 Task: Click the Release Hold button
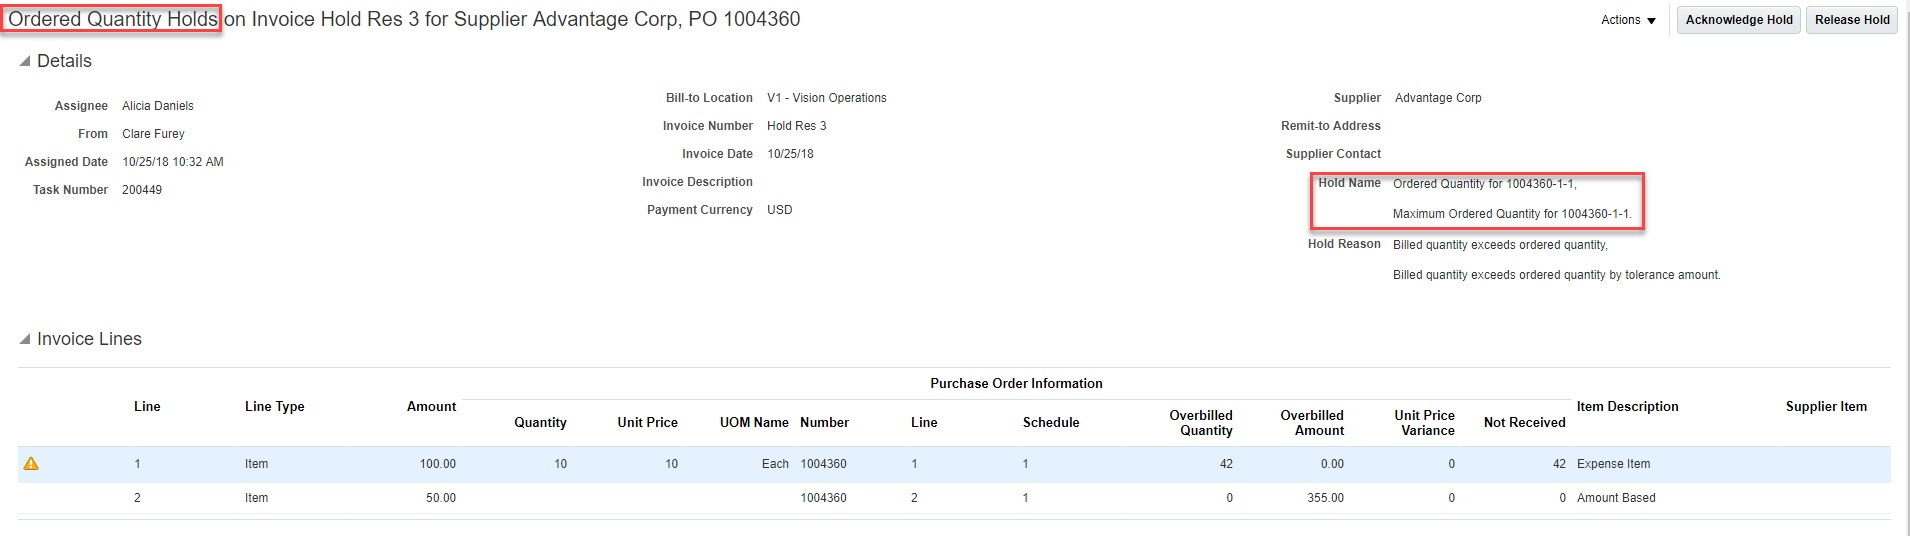pos(1851,20)
